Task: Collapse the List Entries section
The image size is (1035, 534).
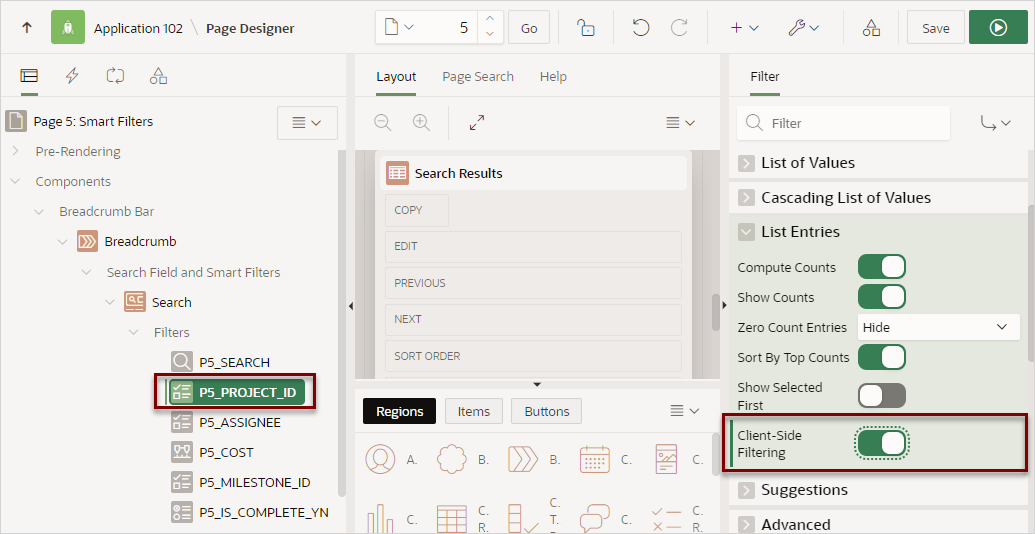Action: pos(746,232)
